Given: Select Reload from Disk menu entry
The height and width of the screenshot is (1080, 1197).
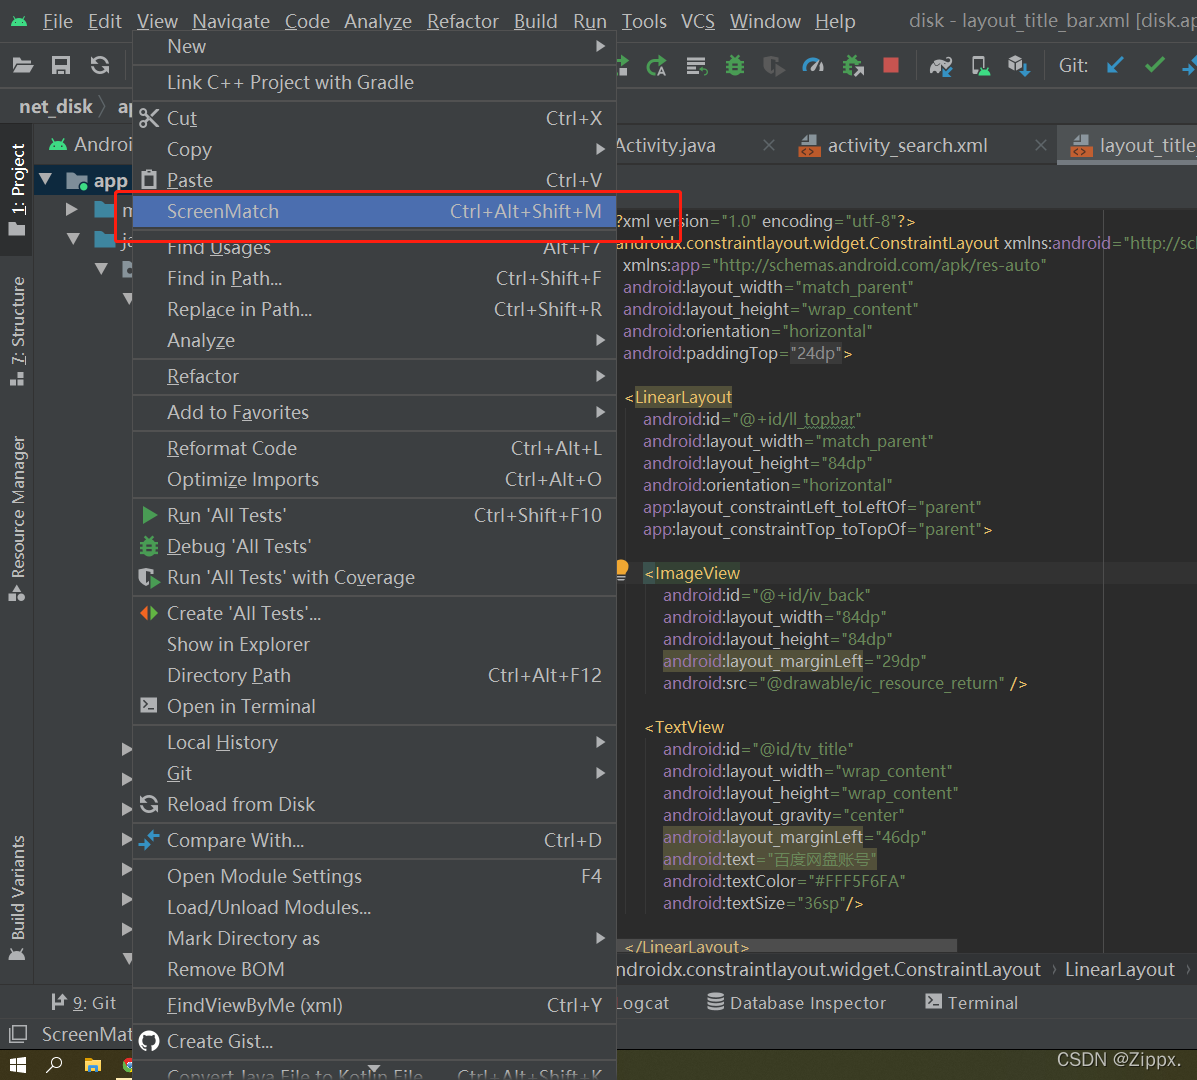Looking at the screenshot, I should pyautogui.click(x=374, y=804).
